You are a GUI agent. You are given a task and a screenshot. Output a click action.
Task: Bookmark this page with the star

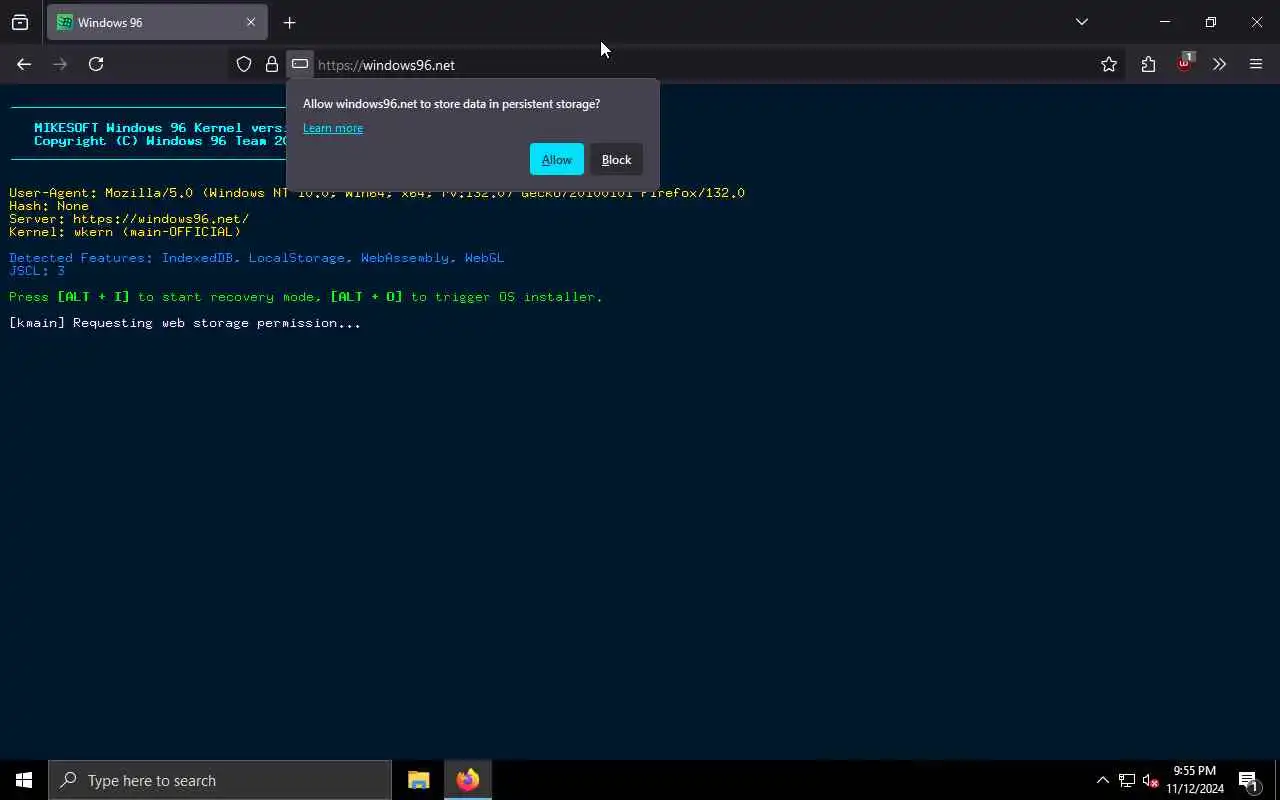pos(1109,64)
